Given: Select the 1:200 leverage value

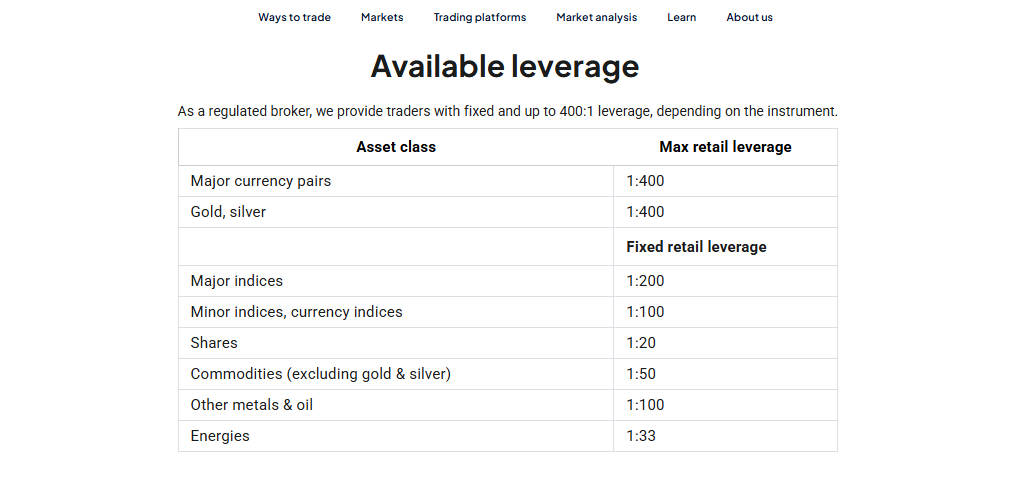Looking at the screenshot, I should click(645, 281).
